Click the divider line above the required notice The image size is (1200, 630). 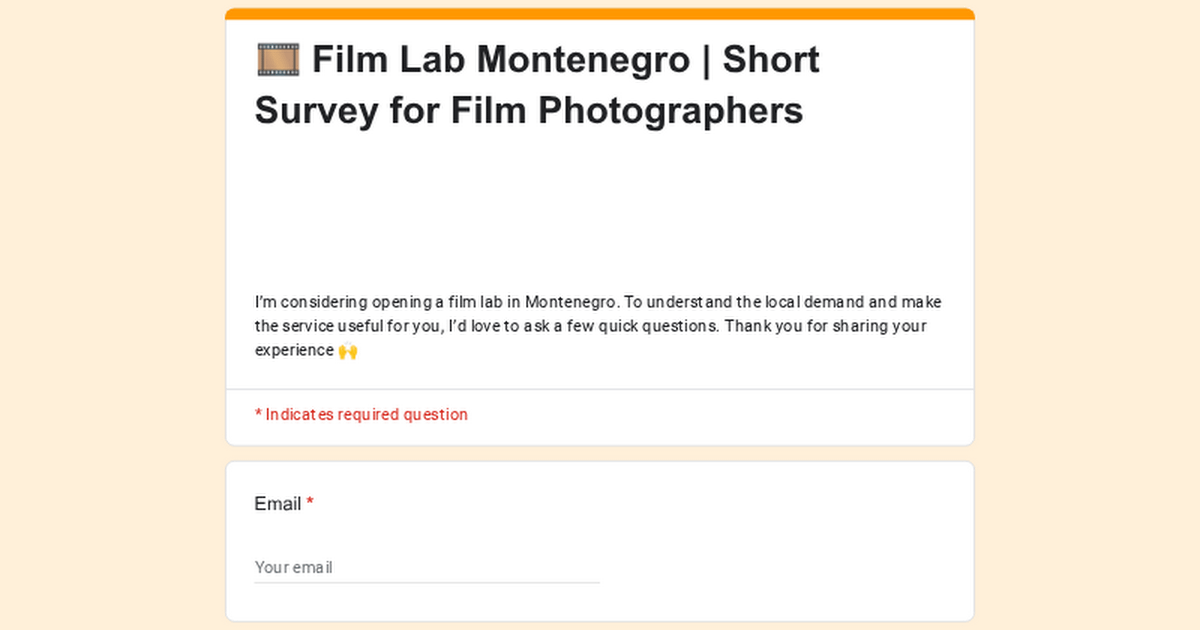click(x=600, y=389)
